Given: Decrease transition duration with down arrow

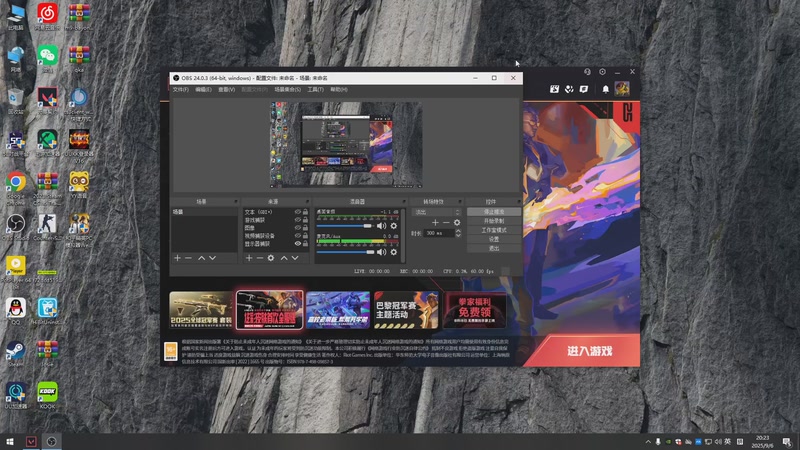Looking at the screenshot, I should point(458,235).
